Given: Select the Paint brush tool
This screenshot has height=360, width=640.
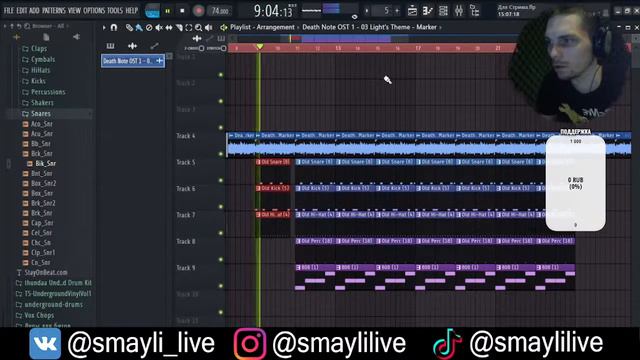Looking at the screenshot, I should pos(139,27).
